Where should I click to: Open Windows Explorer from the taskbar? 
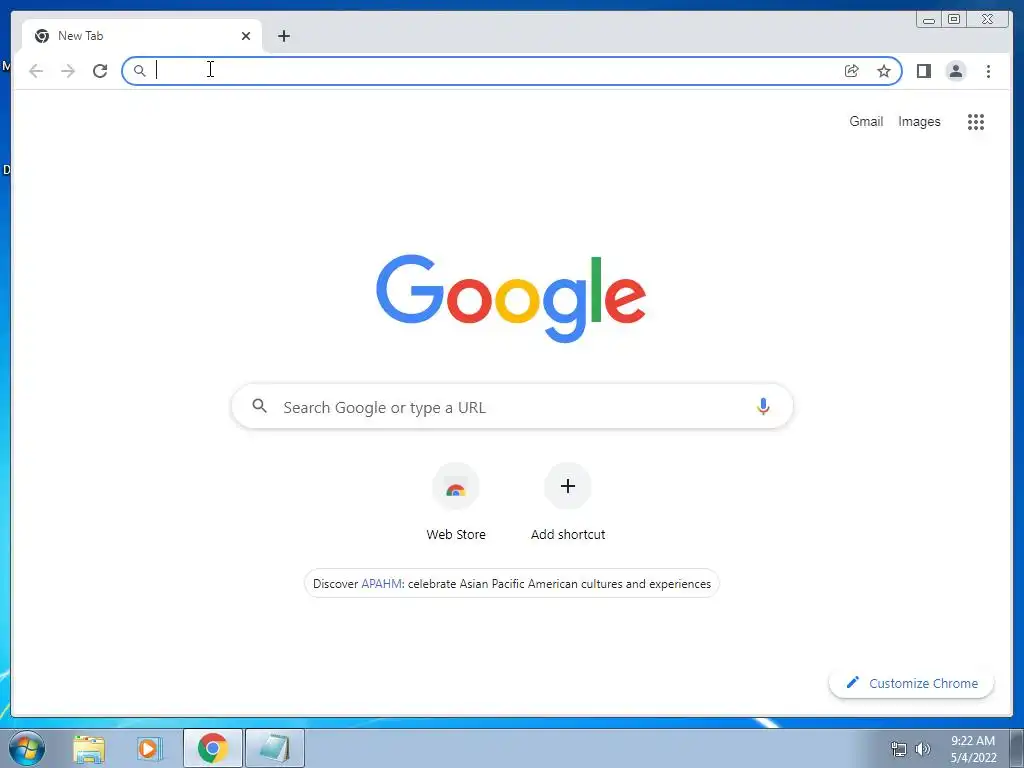tap(89, 749)
